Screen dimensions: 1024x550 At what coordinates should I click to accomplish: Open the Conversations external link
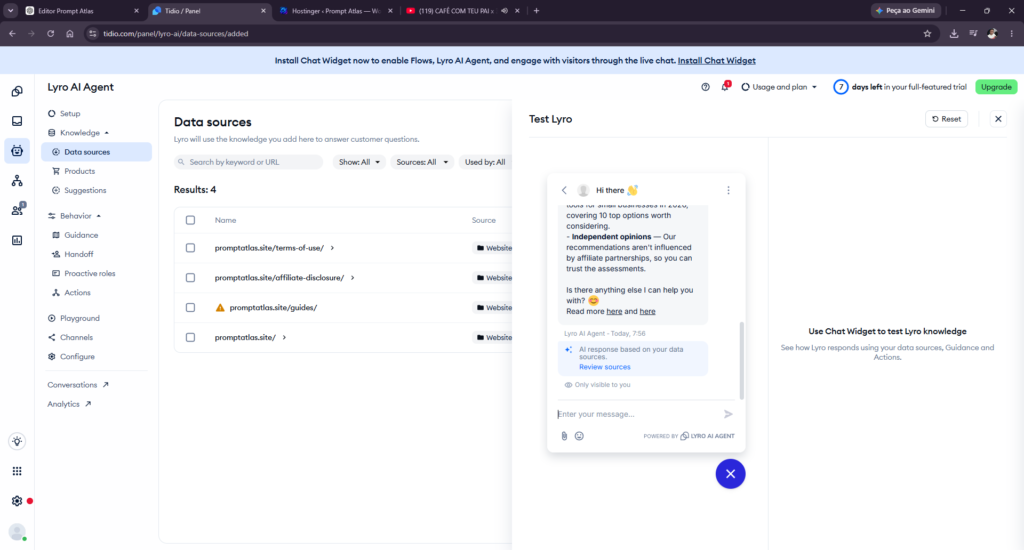78,385
